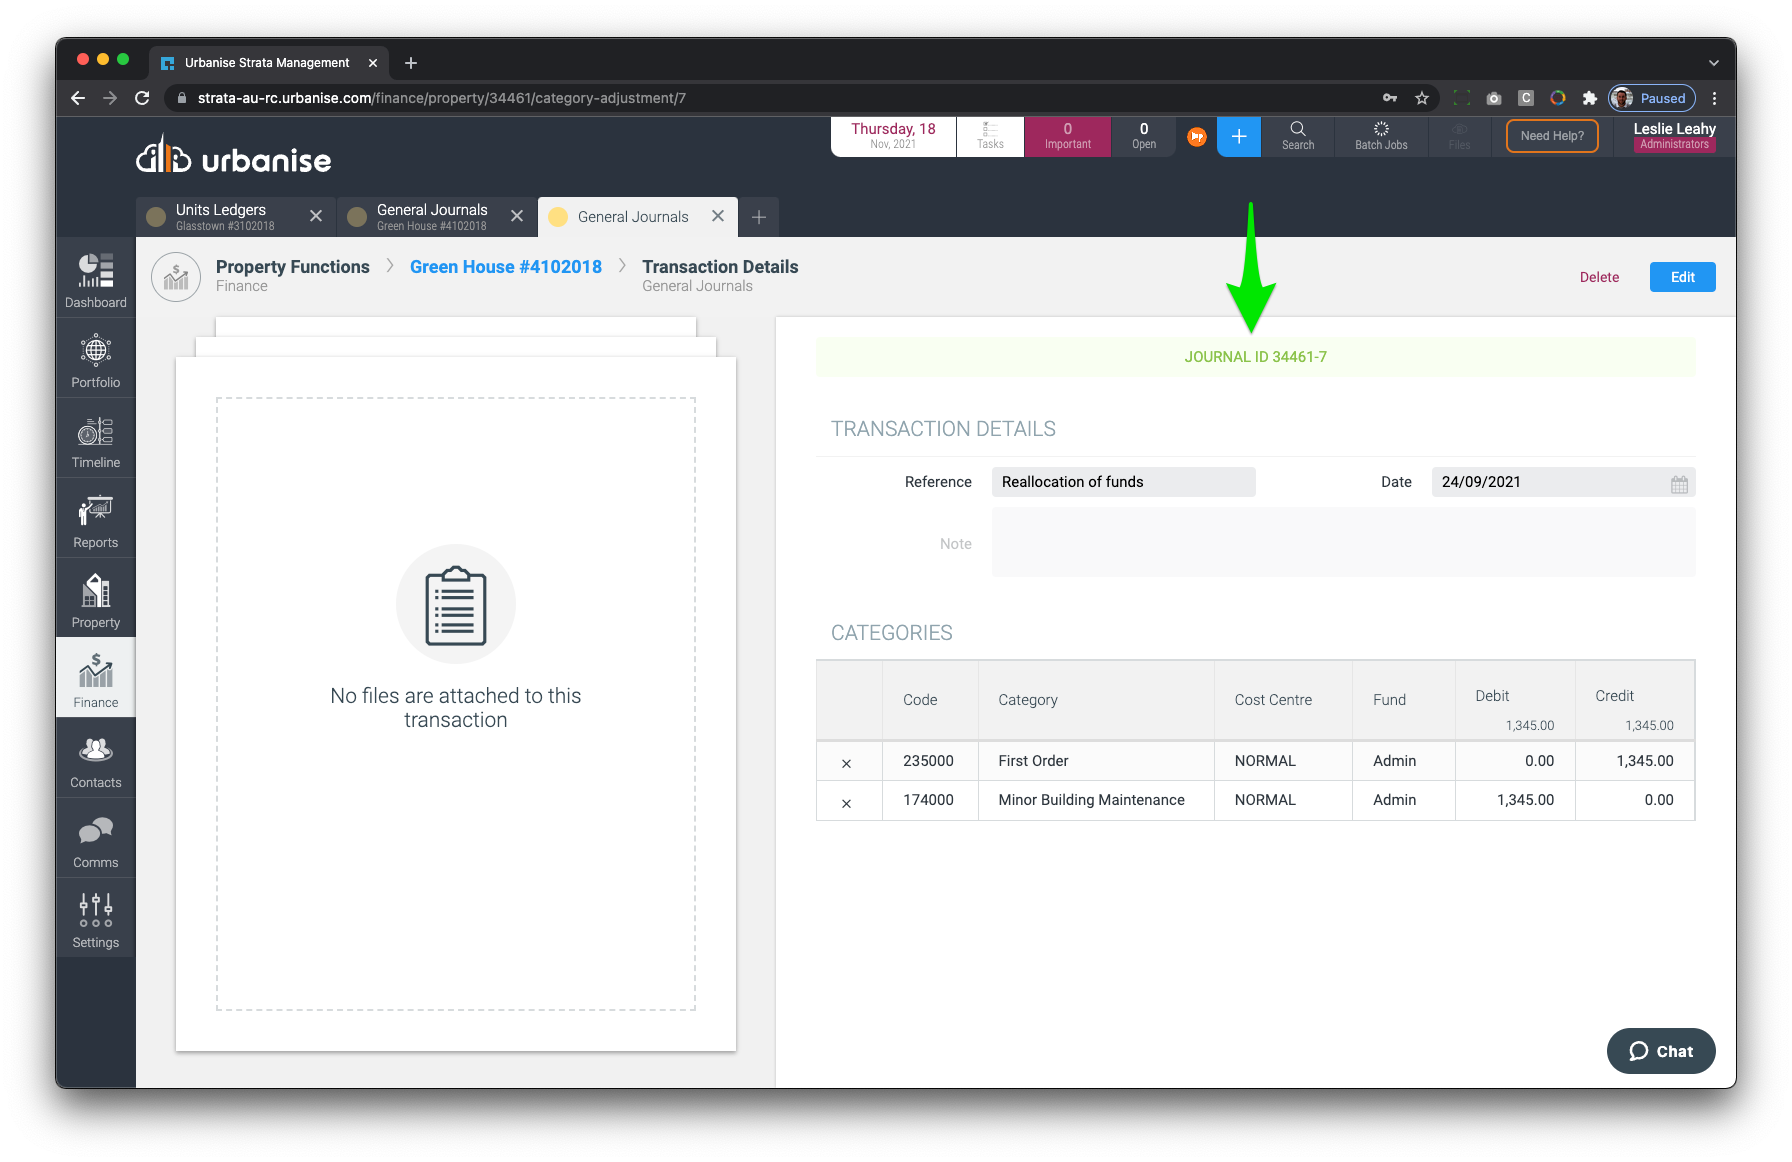1792x1162 pixels.
Task: Open the Comms sidebar icon
Action: [96, 840]
